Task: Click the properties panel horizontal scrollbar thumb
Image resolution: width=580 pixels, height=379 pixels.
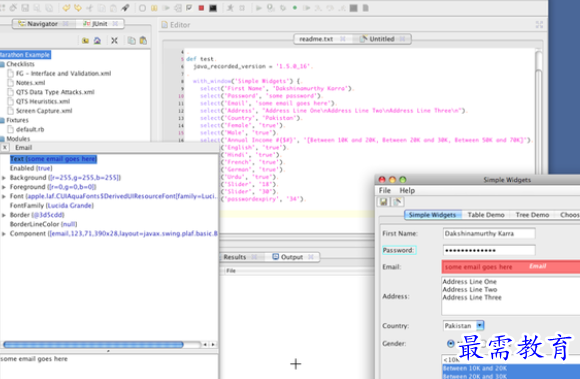Action: [x=93, y=344]
